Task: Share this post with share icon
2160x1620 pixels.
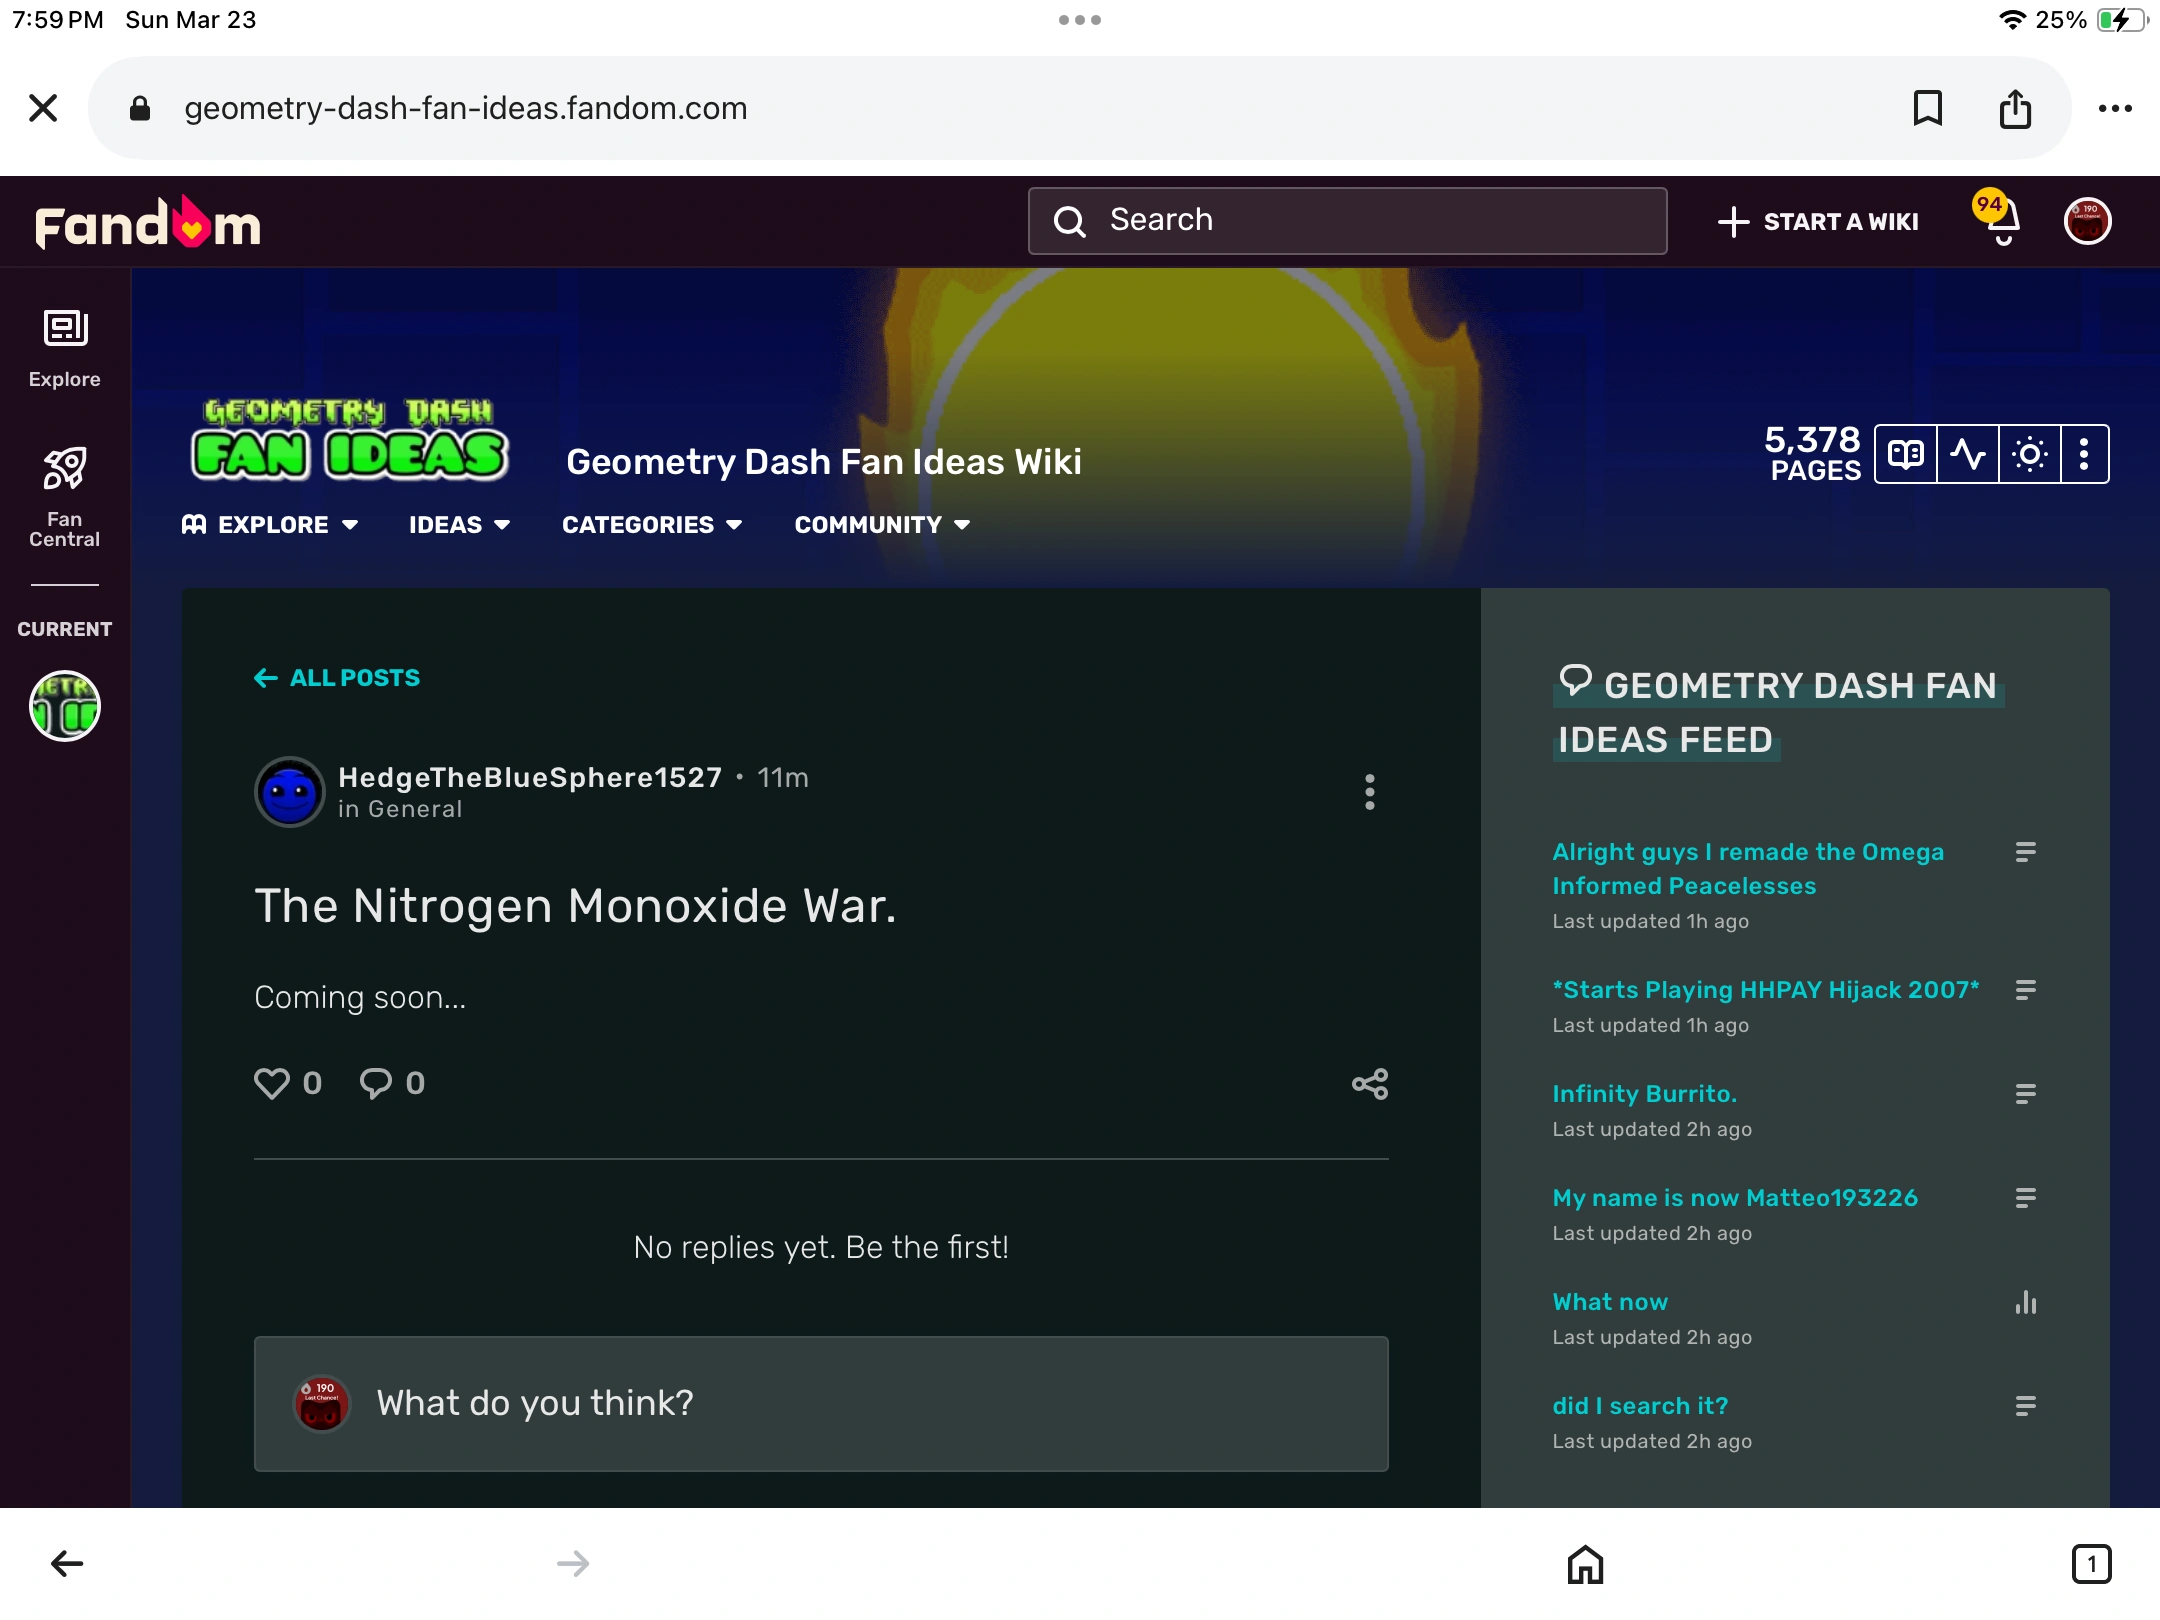Action: pos(1369,1083)
